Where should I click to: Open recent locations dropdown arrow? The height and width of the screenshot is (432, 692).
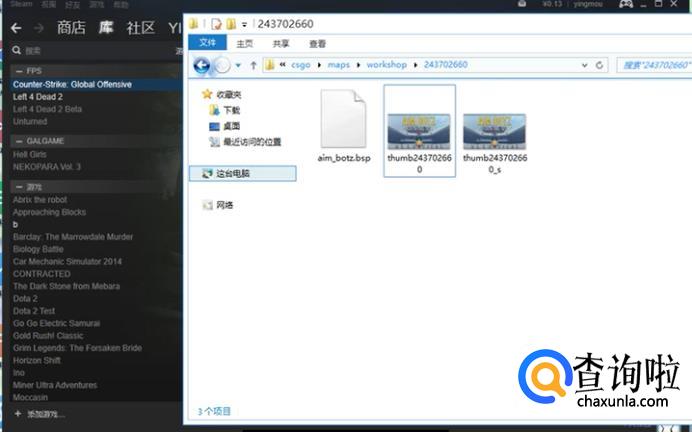click(x=238, y=66)
